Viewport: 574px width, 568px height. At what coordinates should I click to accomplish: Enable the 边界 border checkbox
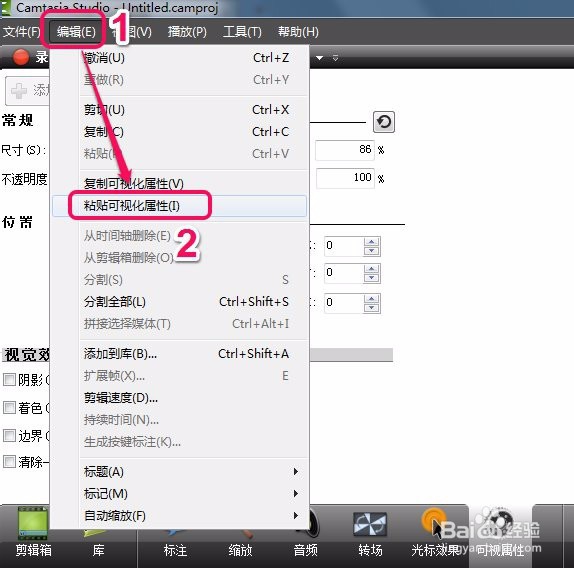(9, 435)
